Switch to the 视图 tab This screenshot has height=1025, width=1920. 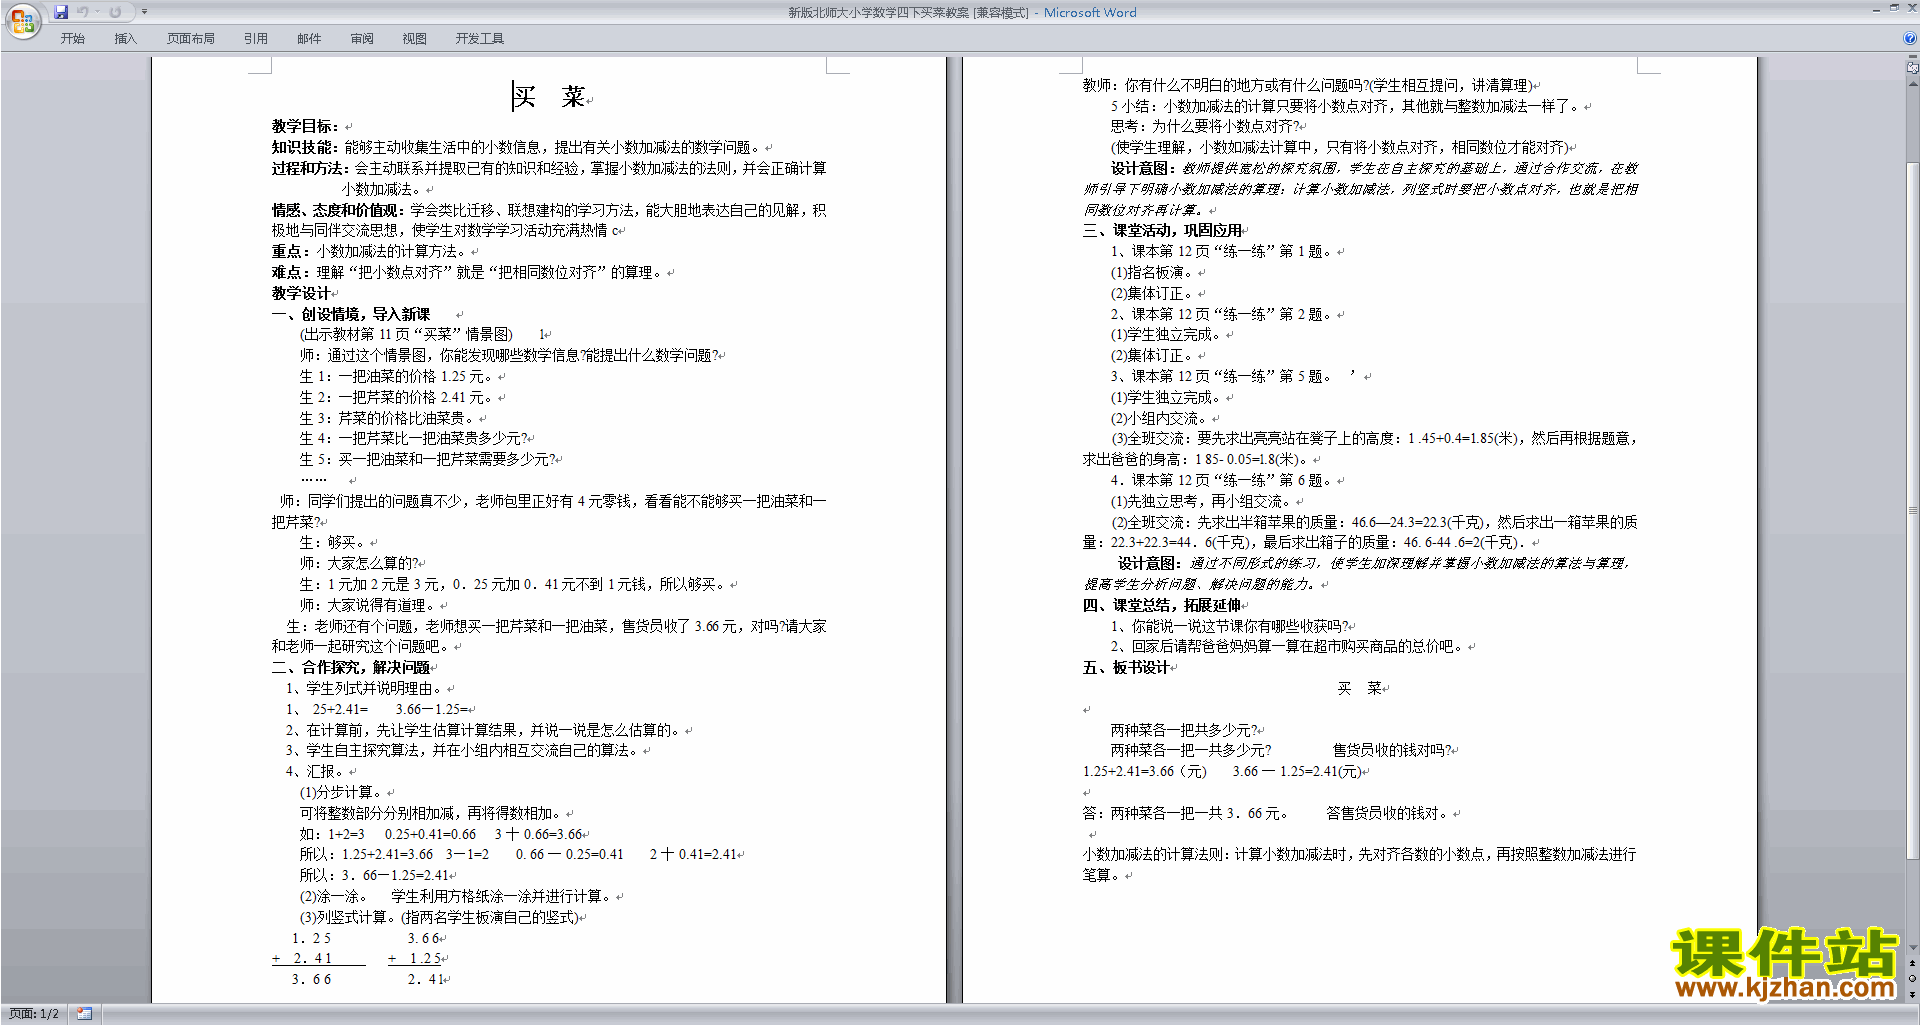tap(414, 39)
